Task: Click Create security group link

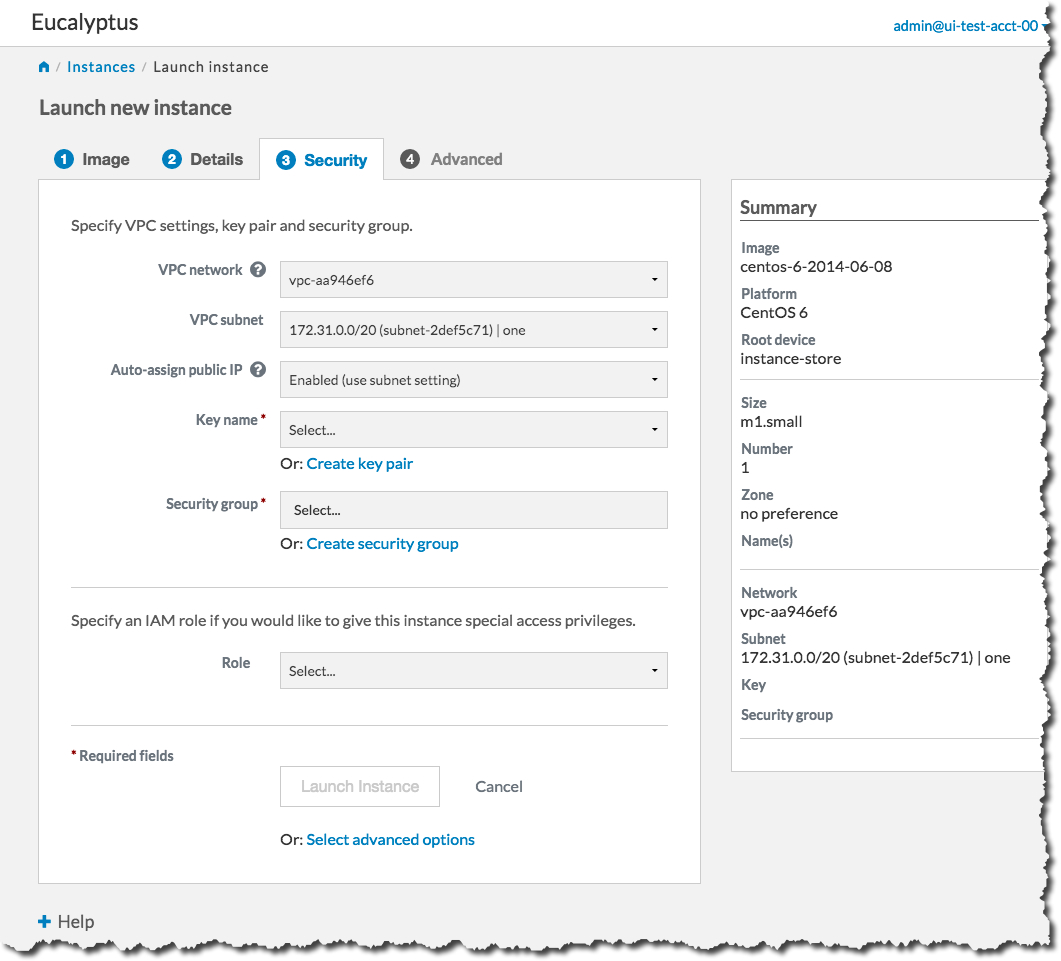Action: [382, 543]
